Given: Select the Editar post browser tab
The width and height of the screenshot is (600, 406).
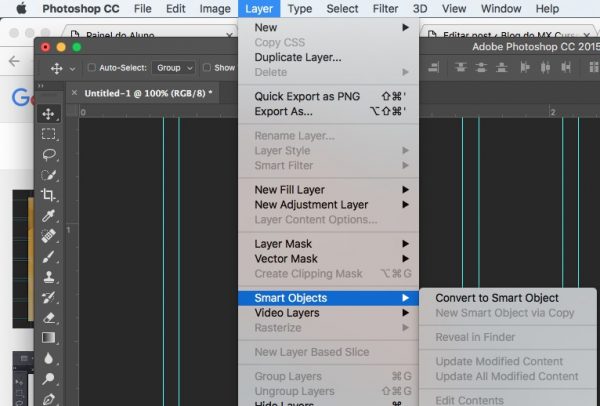Looking at the screenshot, I should click(509, 33).
